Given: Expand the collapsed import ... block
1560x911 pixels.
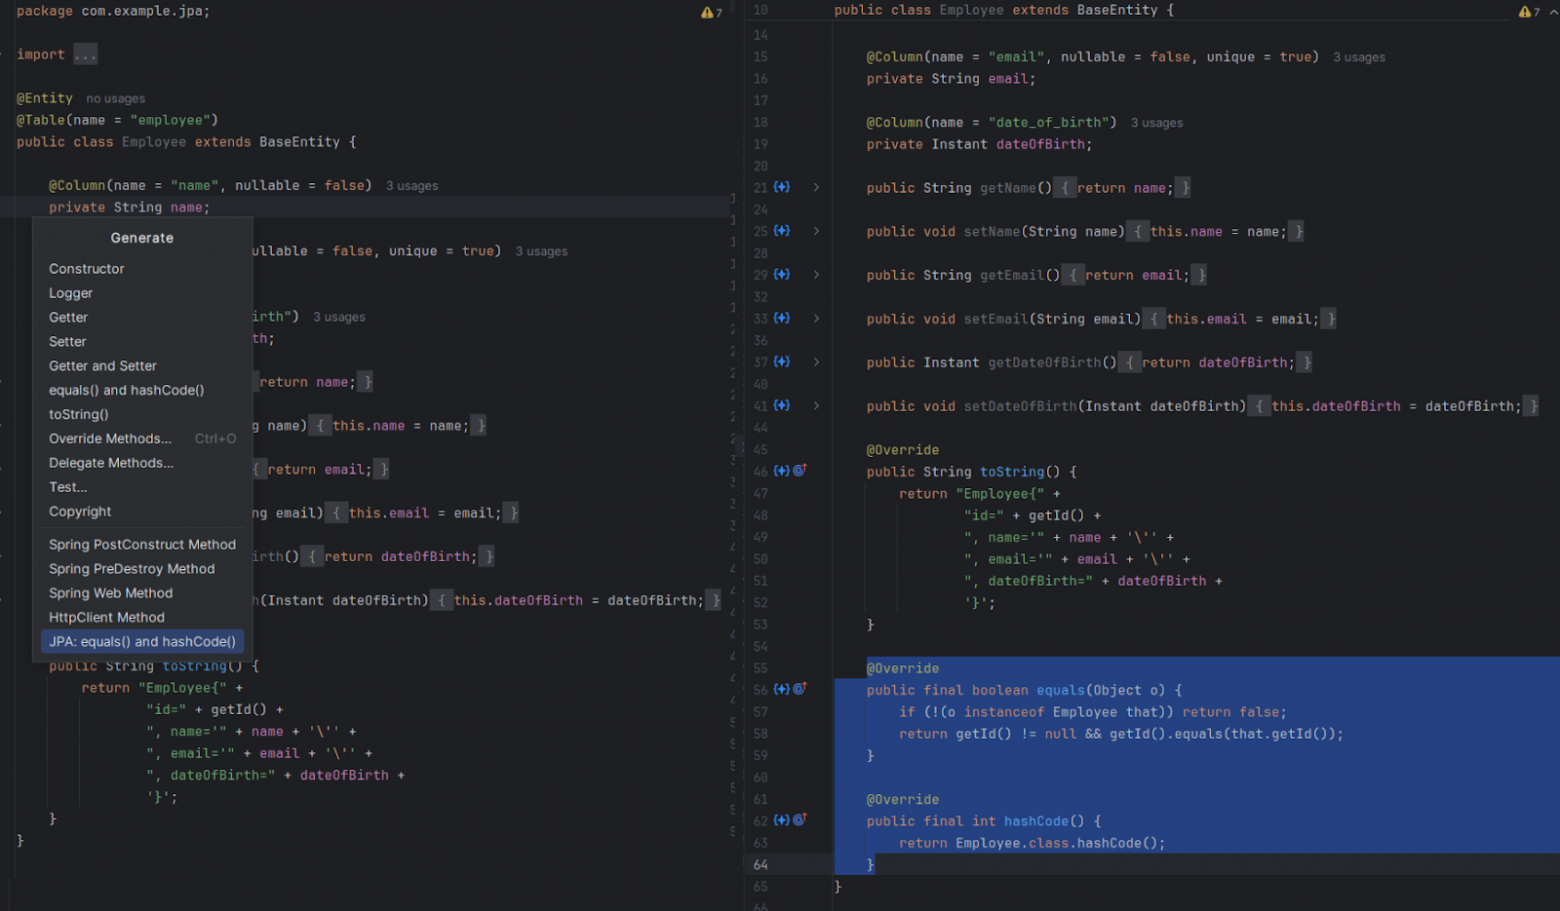Looking at the screenshot, I should coord(85,54).
